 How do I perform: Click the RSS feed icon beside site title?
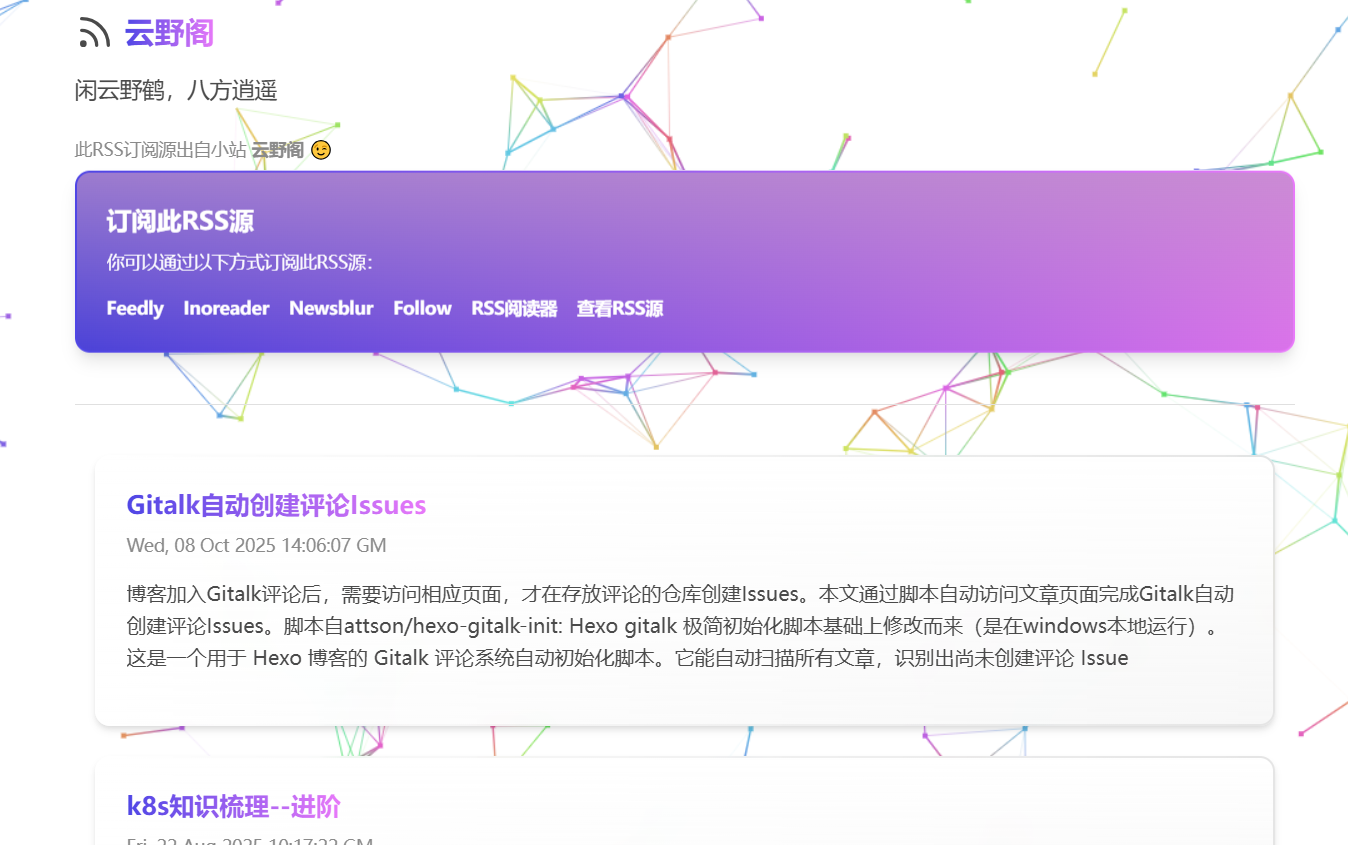94,33
